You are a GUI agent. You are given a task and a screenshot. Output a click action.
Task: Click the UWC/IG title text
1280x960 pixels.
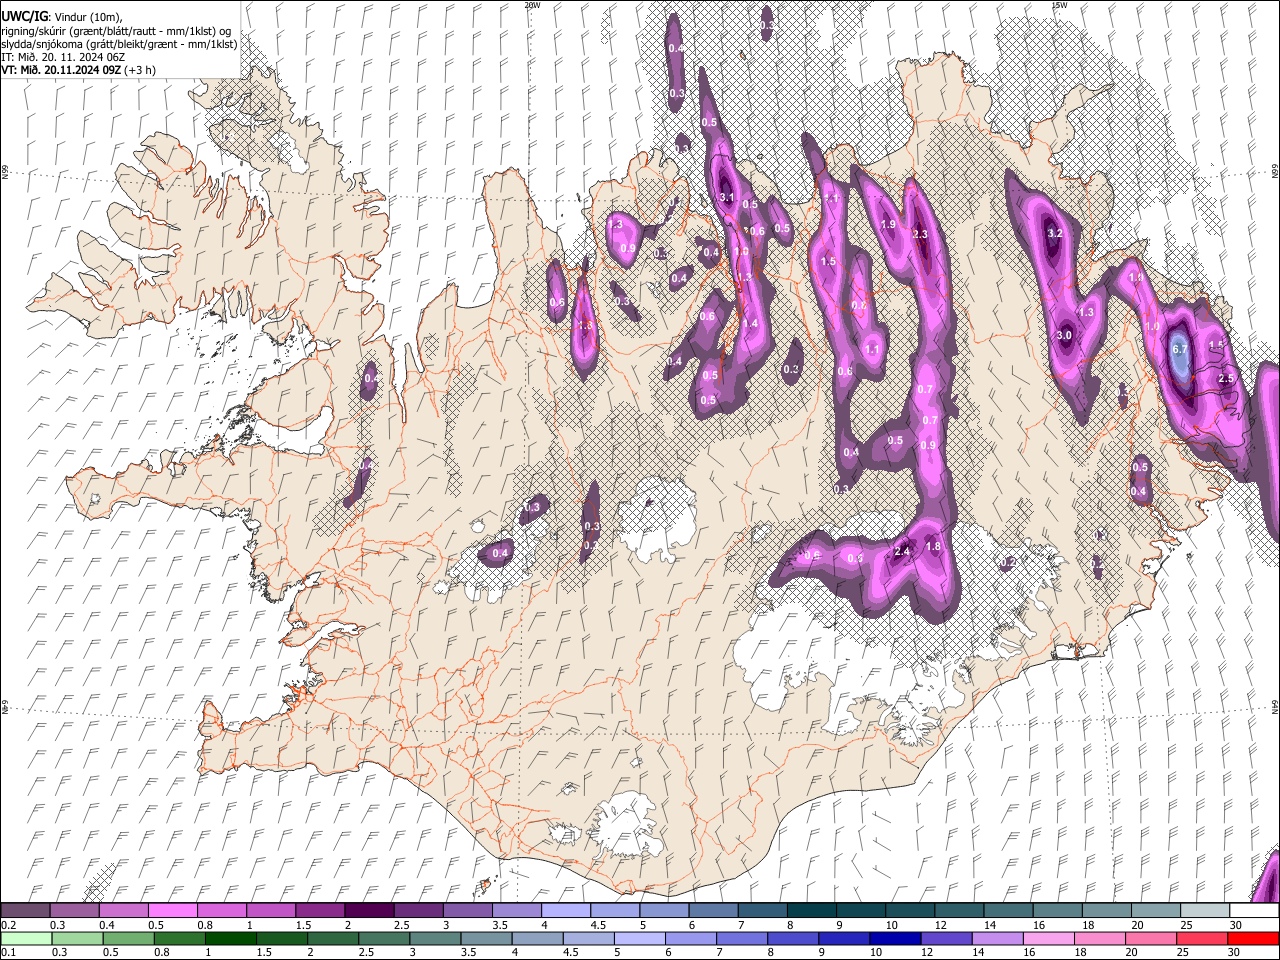24,17
